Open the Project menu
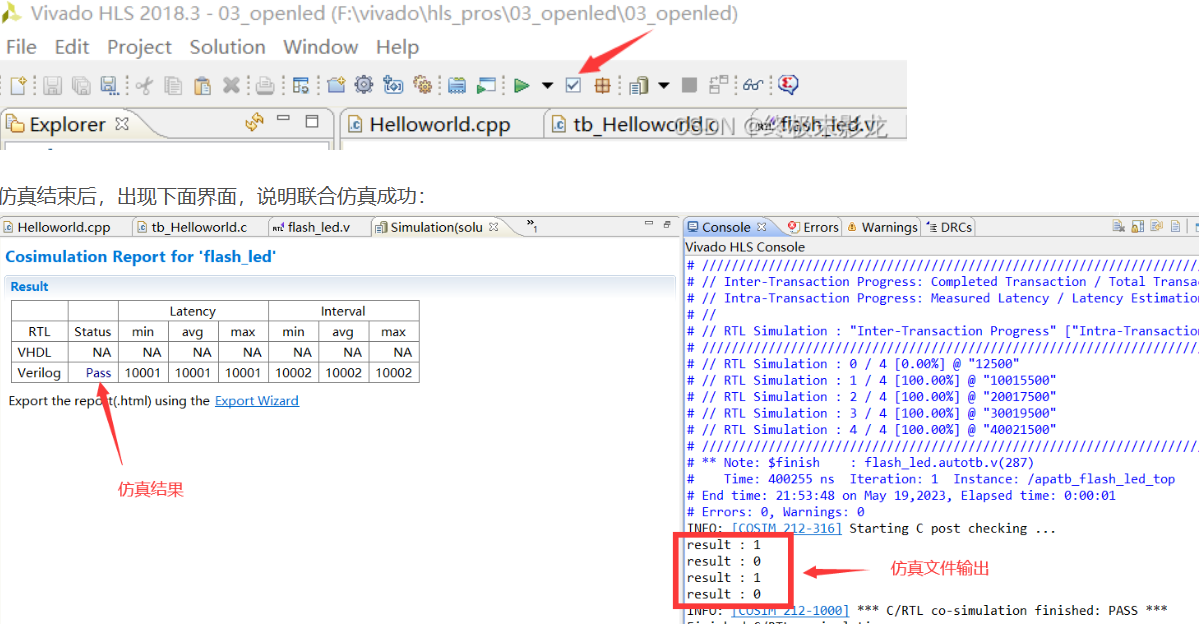Viewport: 1201px width, 624px height. pos(139,47)
